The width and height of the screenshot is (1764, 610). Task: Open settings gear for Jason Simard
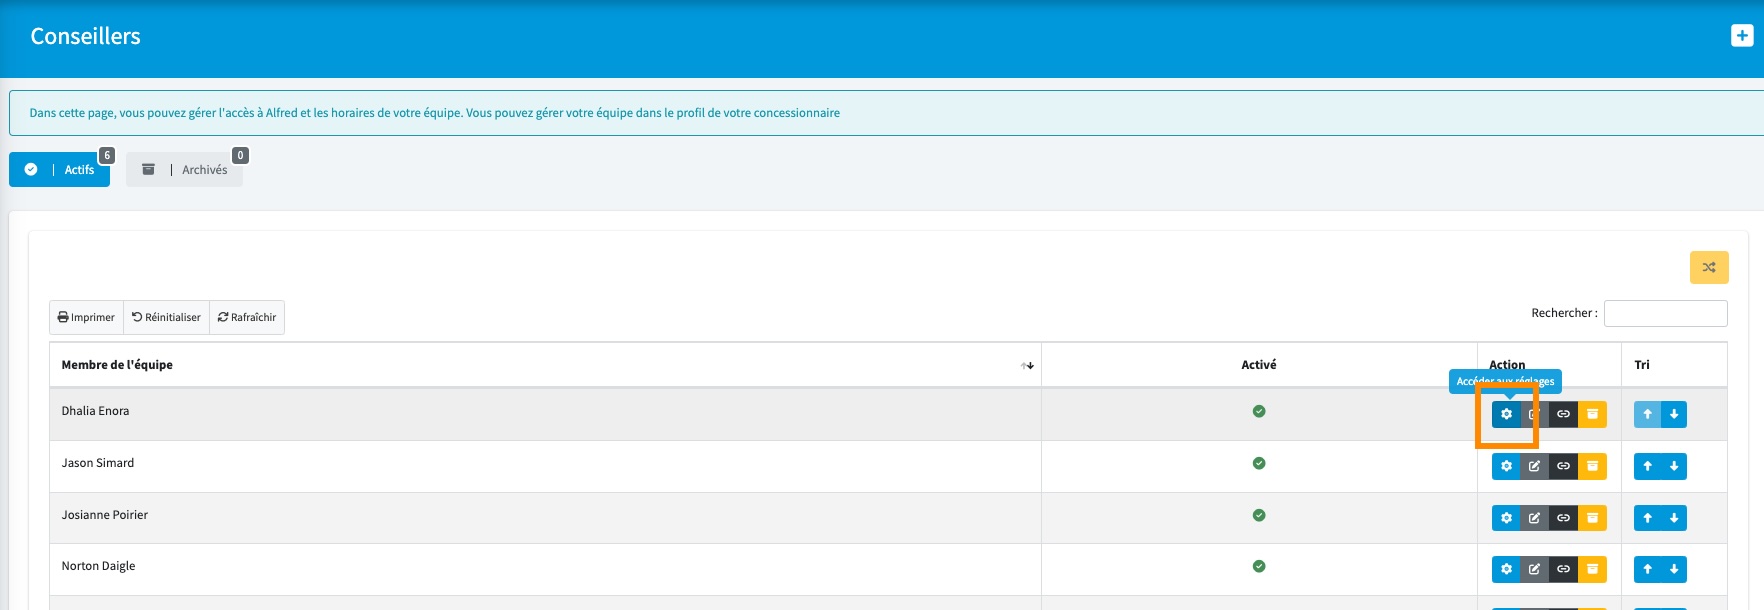coord(1506,466)
